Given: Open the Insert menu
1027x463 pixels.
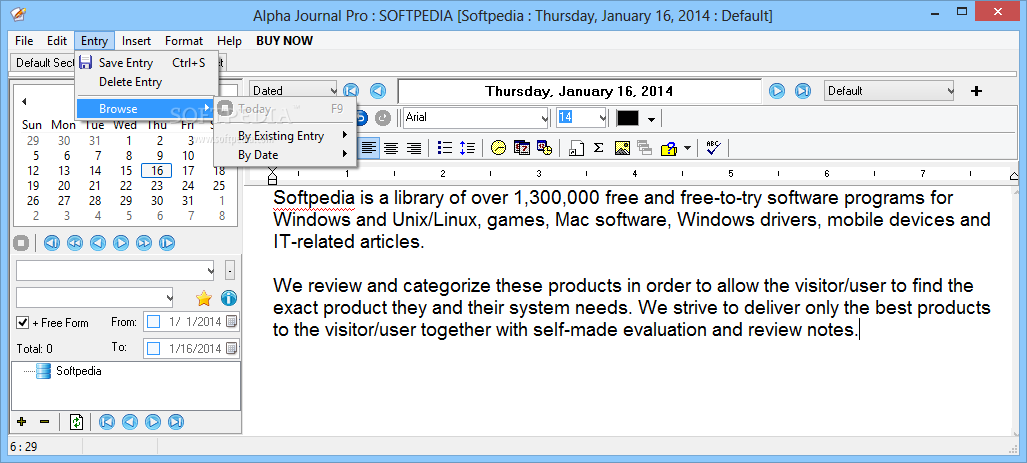Looking at the screenshot, I should [x=136, y=41].
